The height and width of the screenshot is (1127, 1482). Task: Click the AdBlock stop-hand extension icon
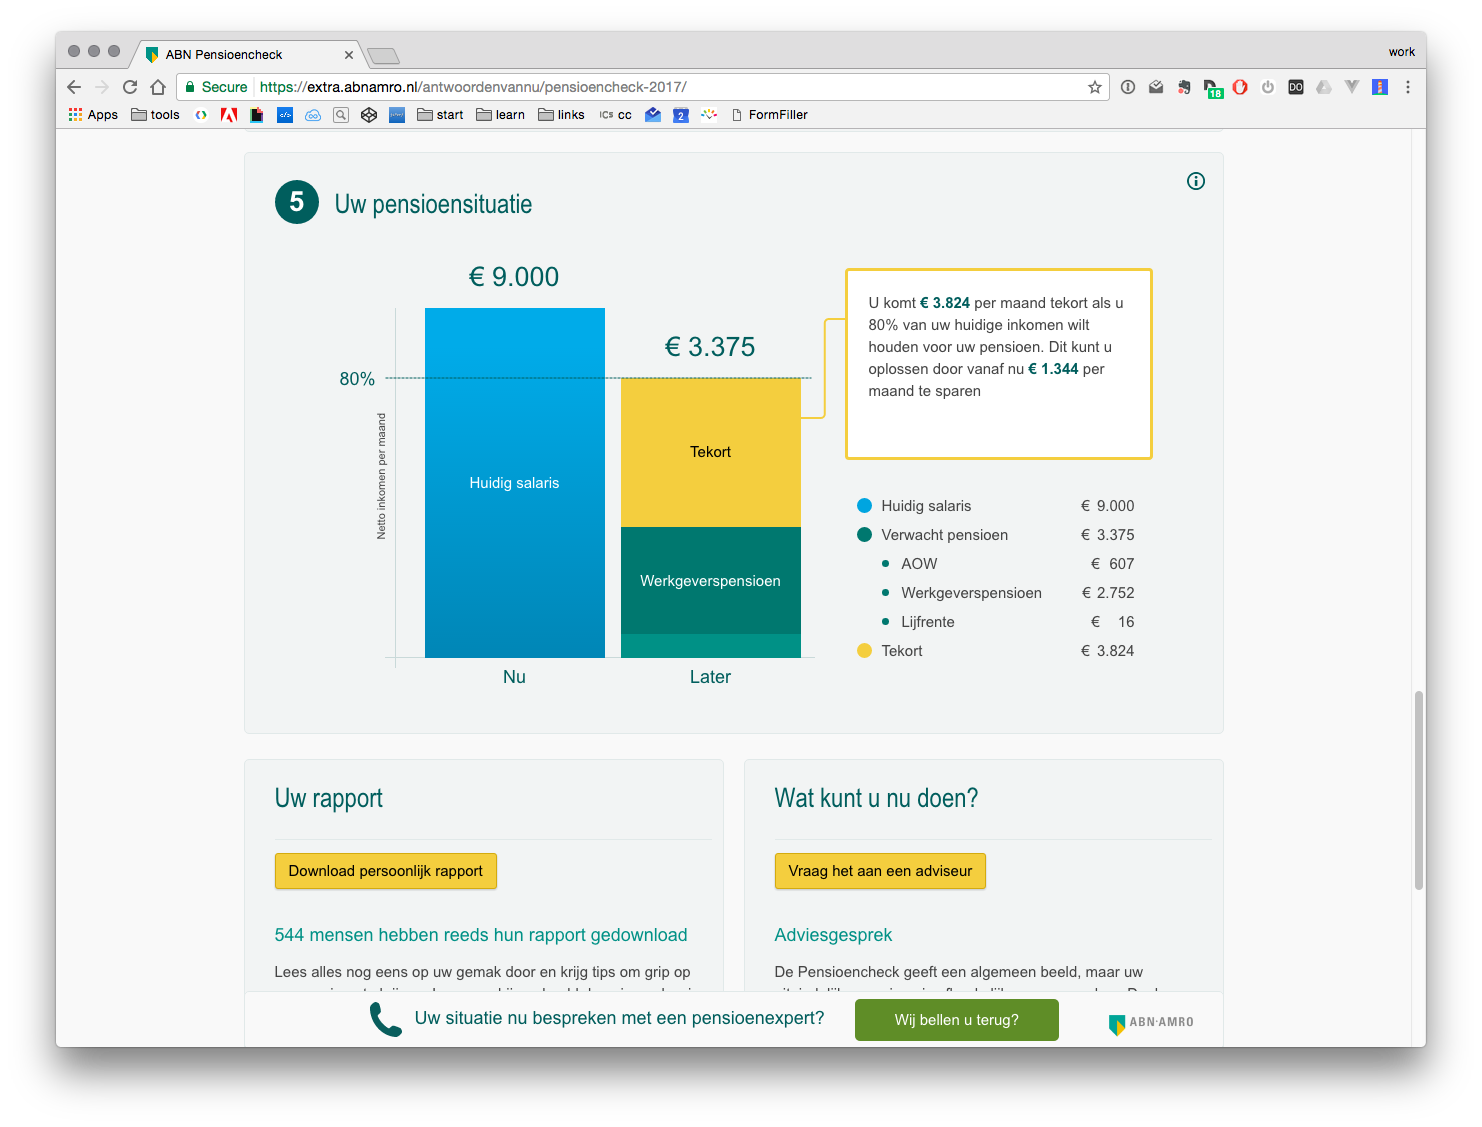[1239, 87]
